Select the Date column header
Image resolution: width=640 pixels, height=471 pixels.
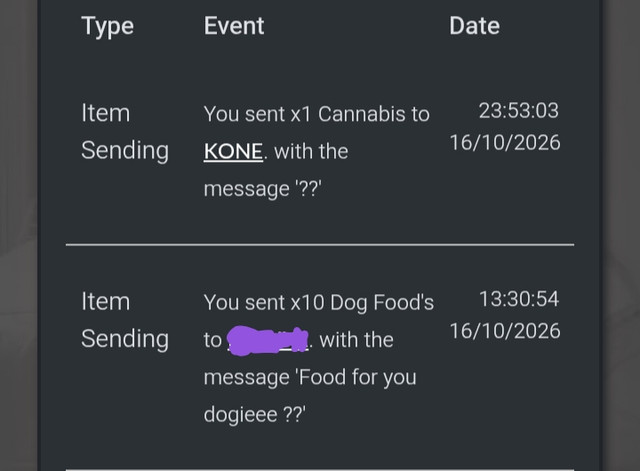click(474, 26)
